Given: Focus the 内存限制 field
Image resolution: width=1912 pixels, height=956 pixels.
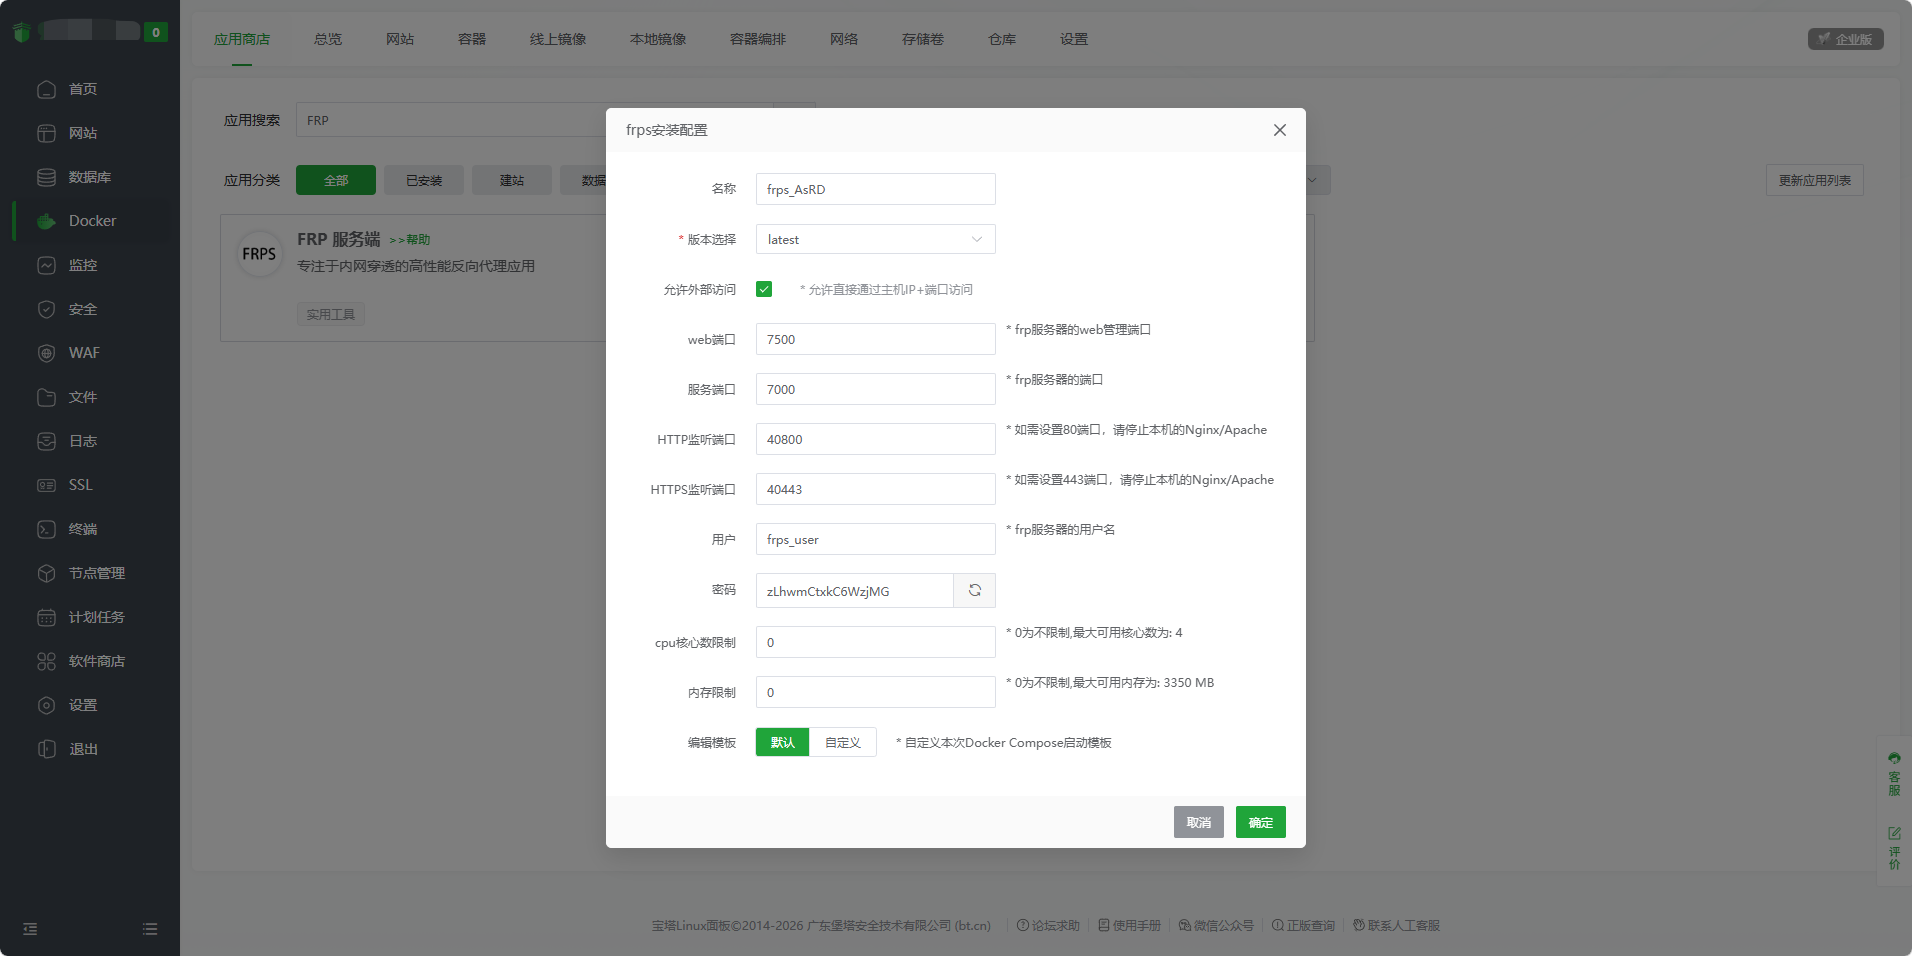Looking at the screenshot, I should tap(875, 692).
